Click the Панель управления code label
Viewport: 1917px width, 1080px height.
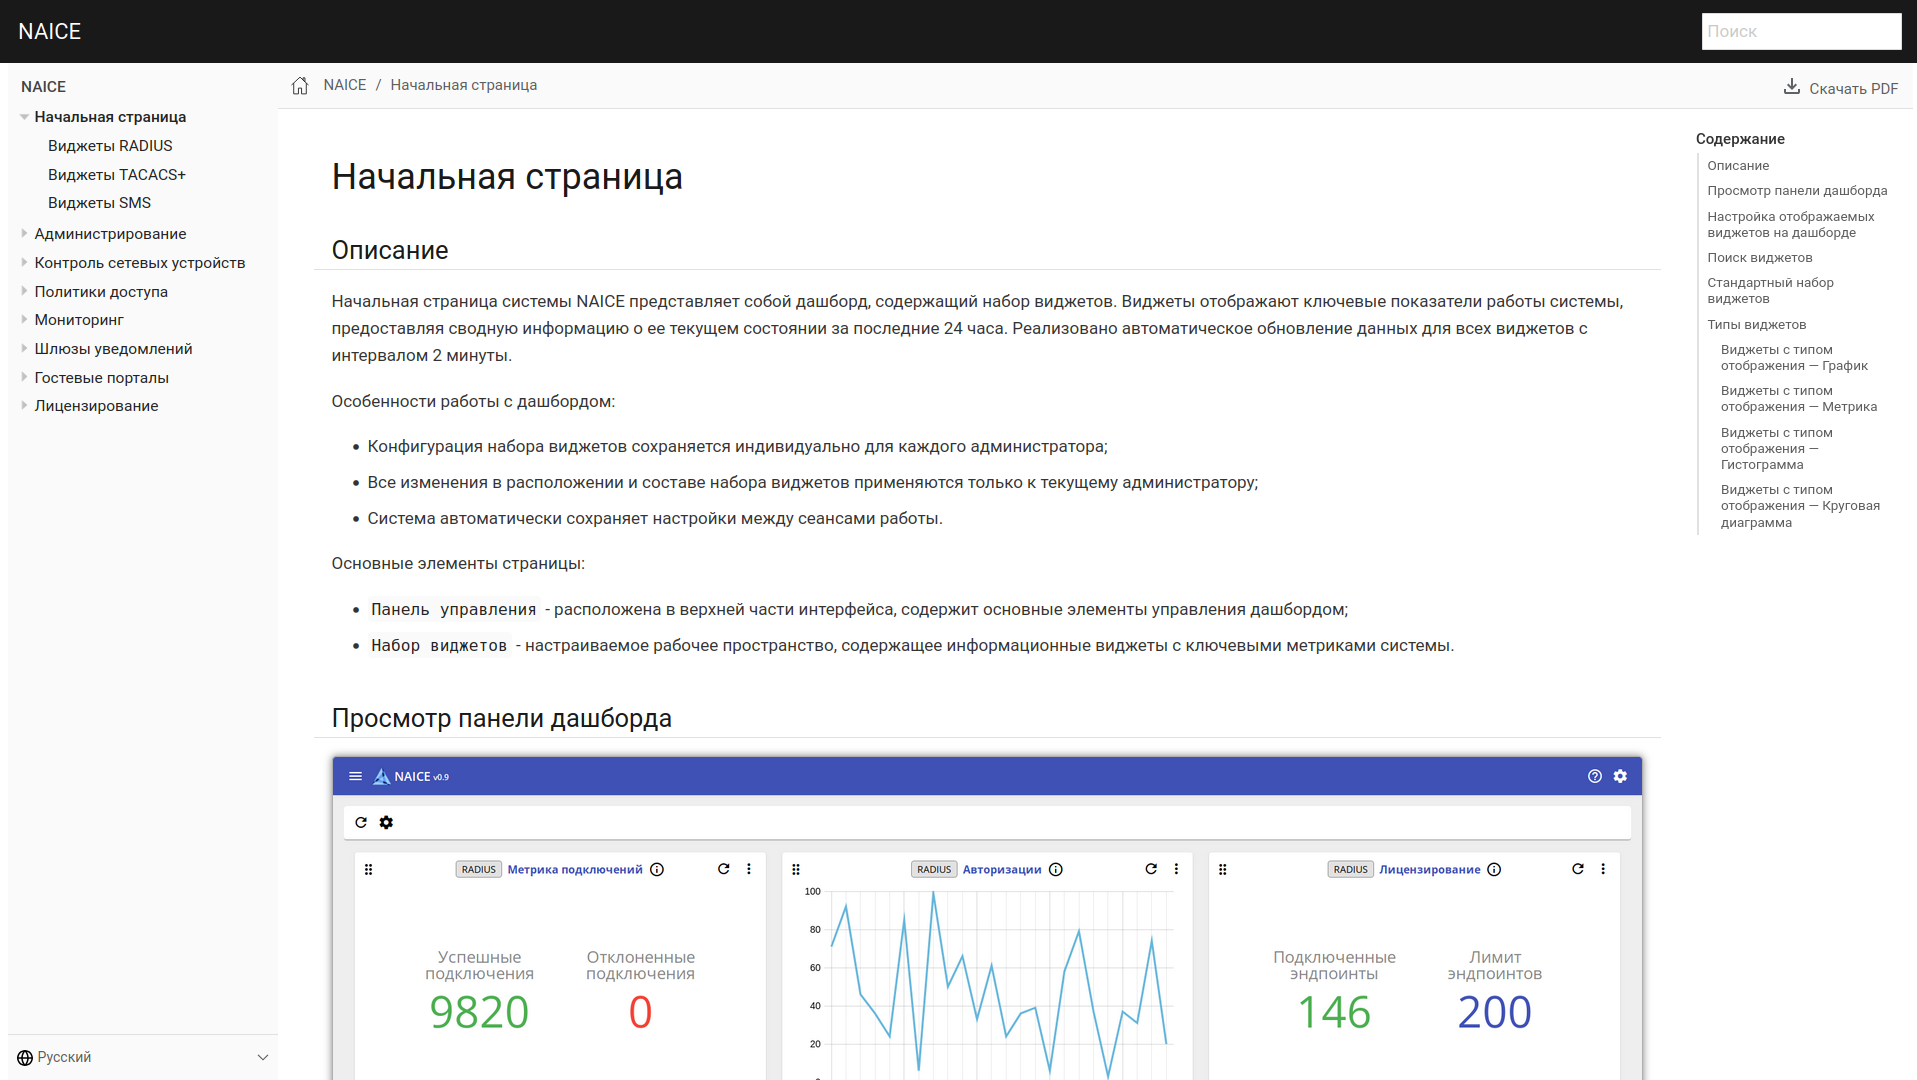[454, 610]
